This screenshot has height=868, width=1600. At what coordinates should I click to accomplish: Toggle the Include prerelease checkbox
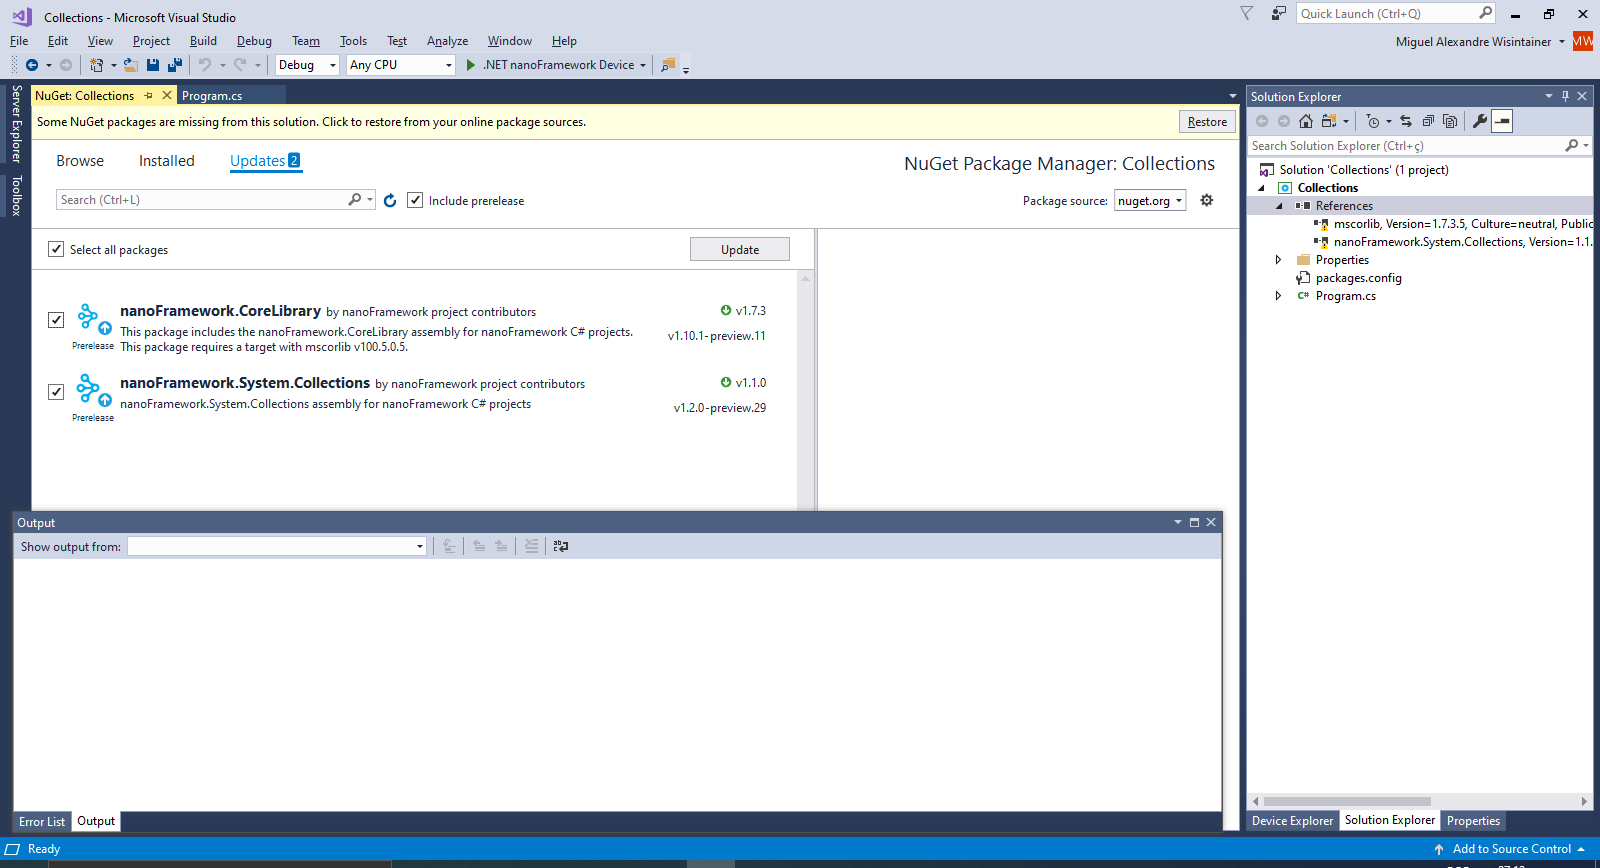point(415,200)
